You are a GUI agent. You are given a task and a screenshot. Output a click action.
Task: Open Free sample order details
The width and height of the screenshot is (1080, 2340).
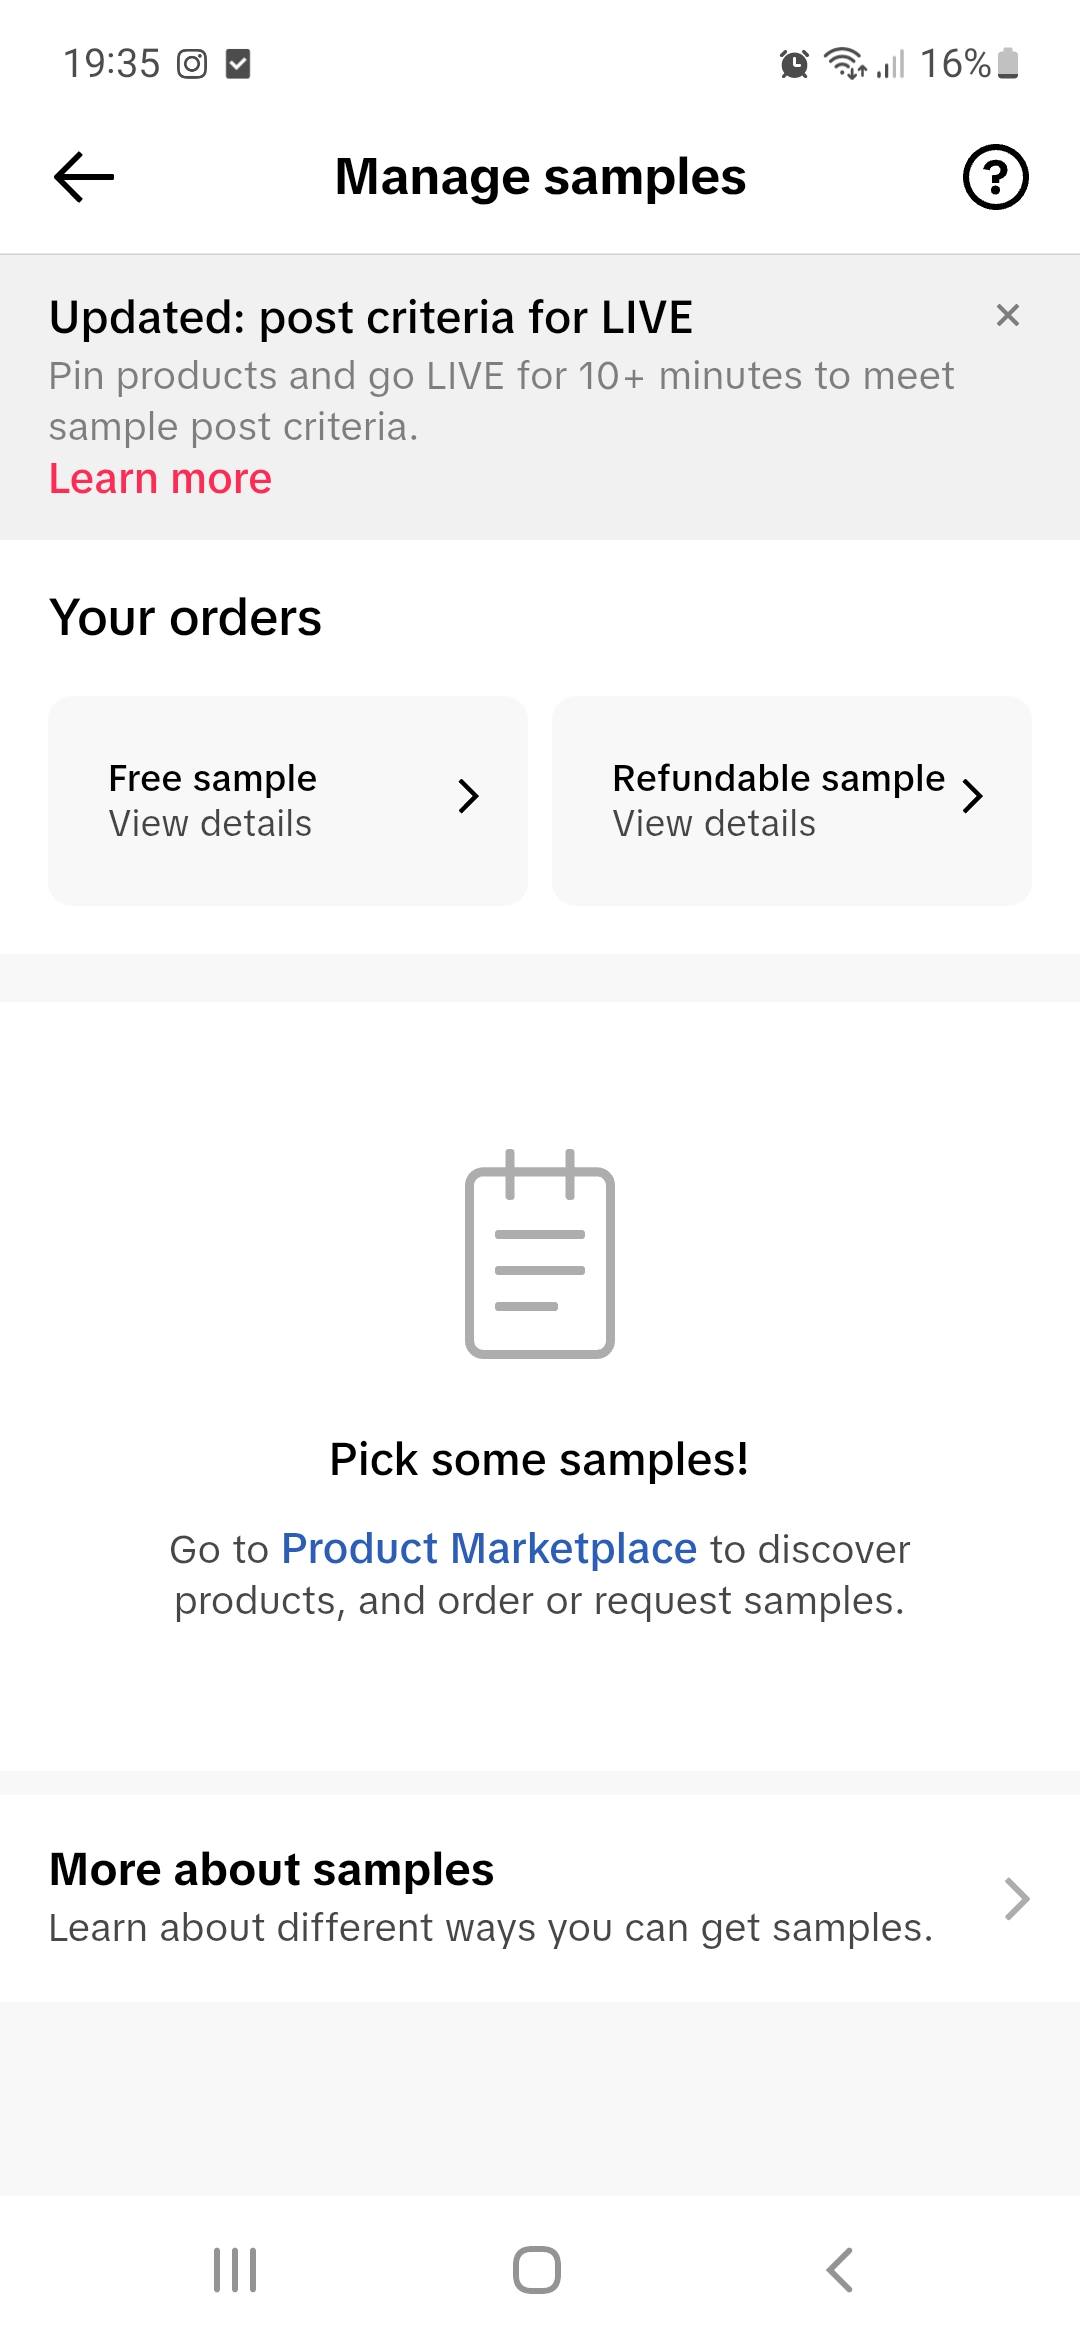[x=288, y=801]
